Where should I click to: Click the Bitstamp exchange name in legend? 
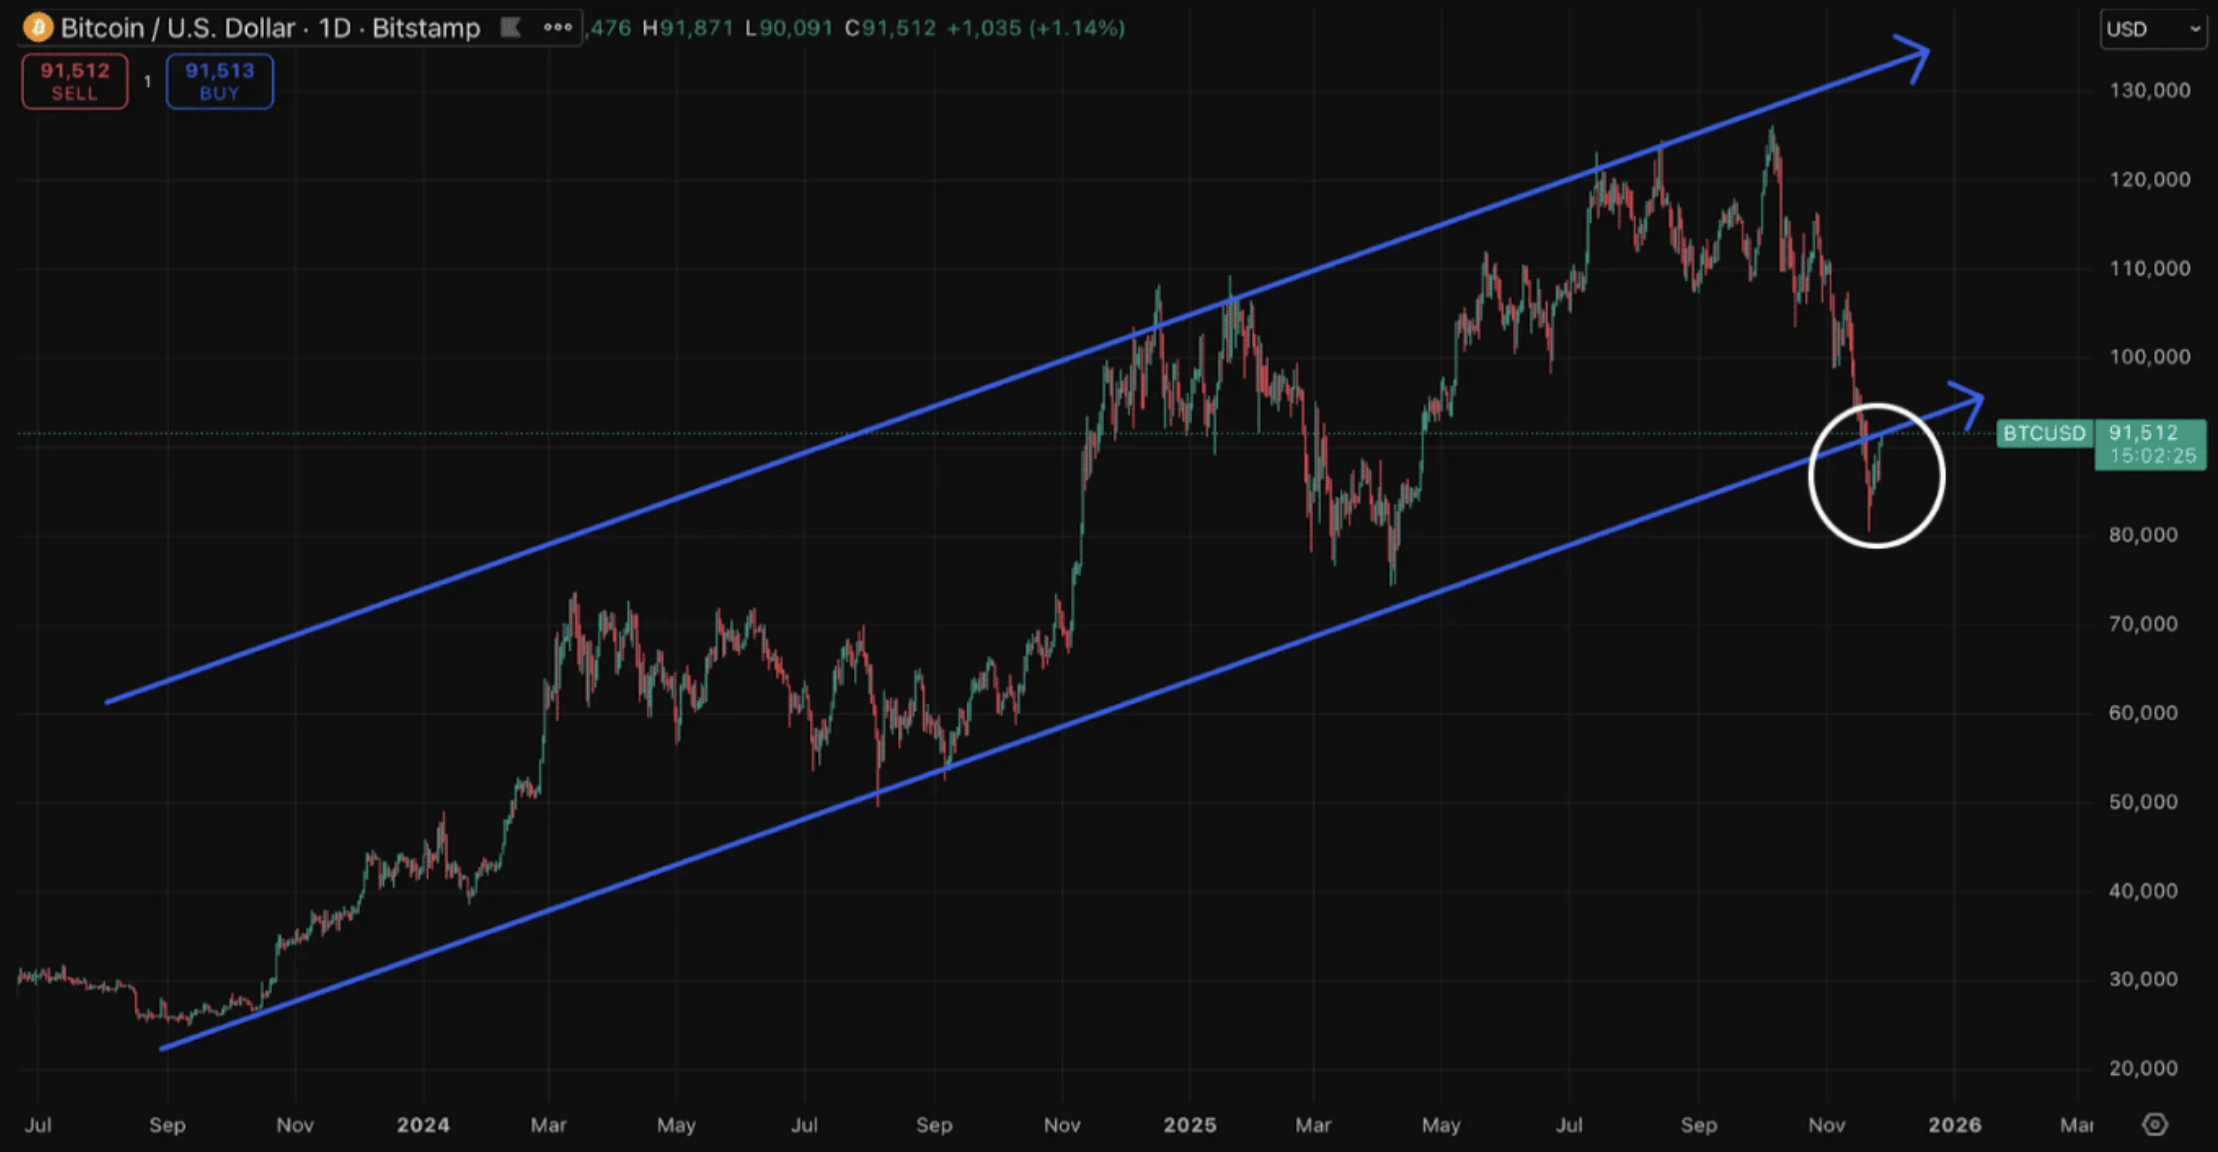(x=426, y=28)
